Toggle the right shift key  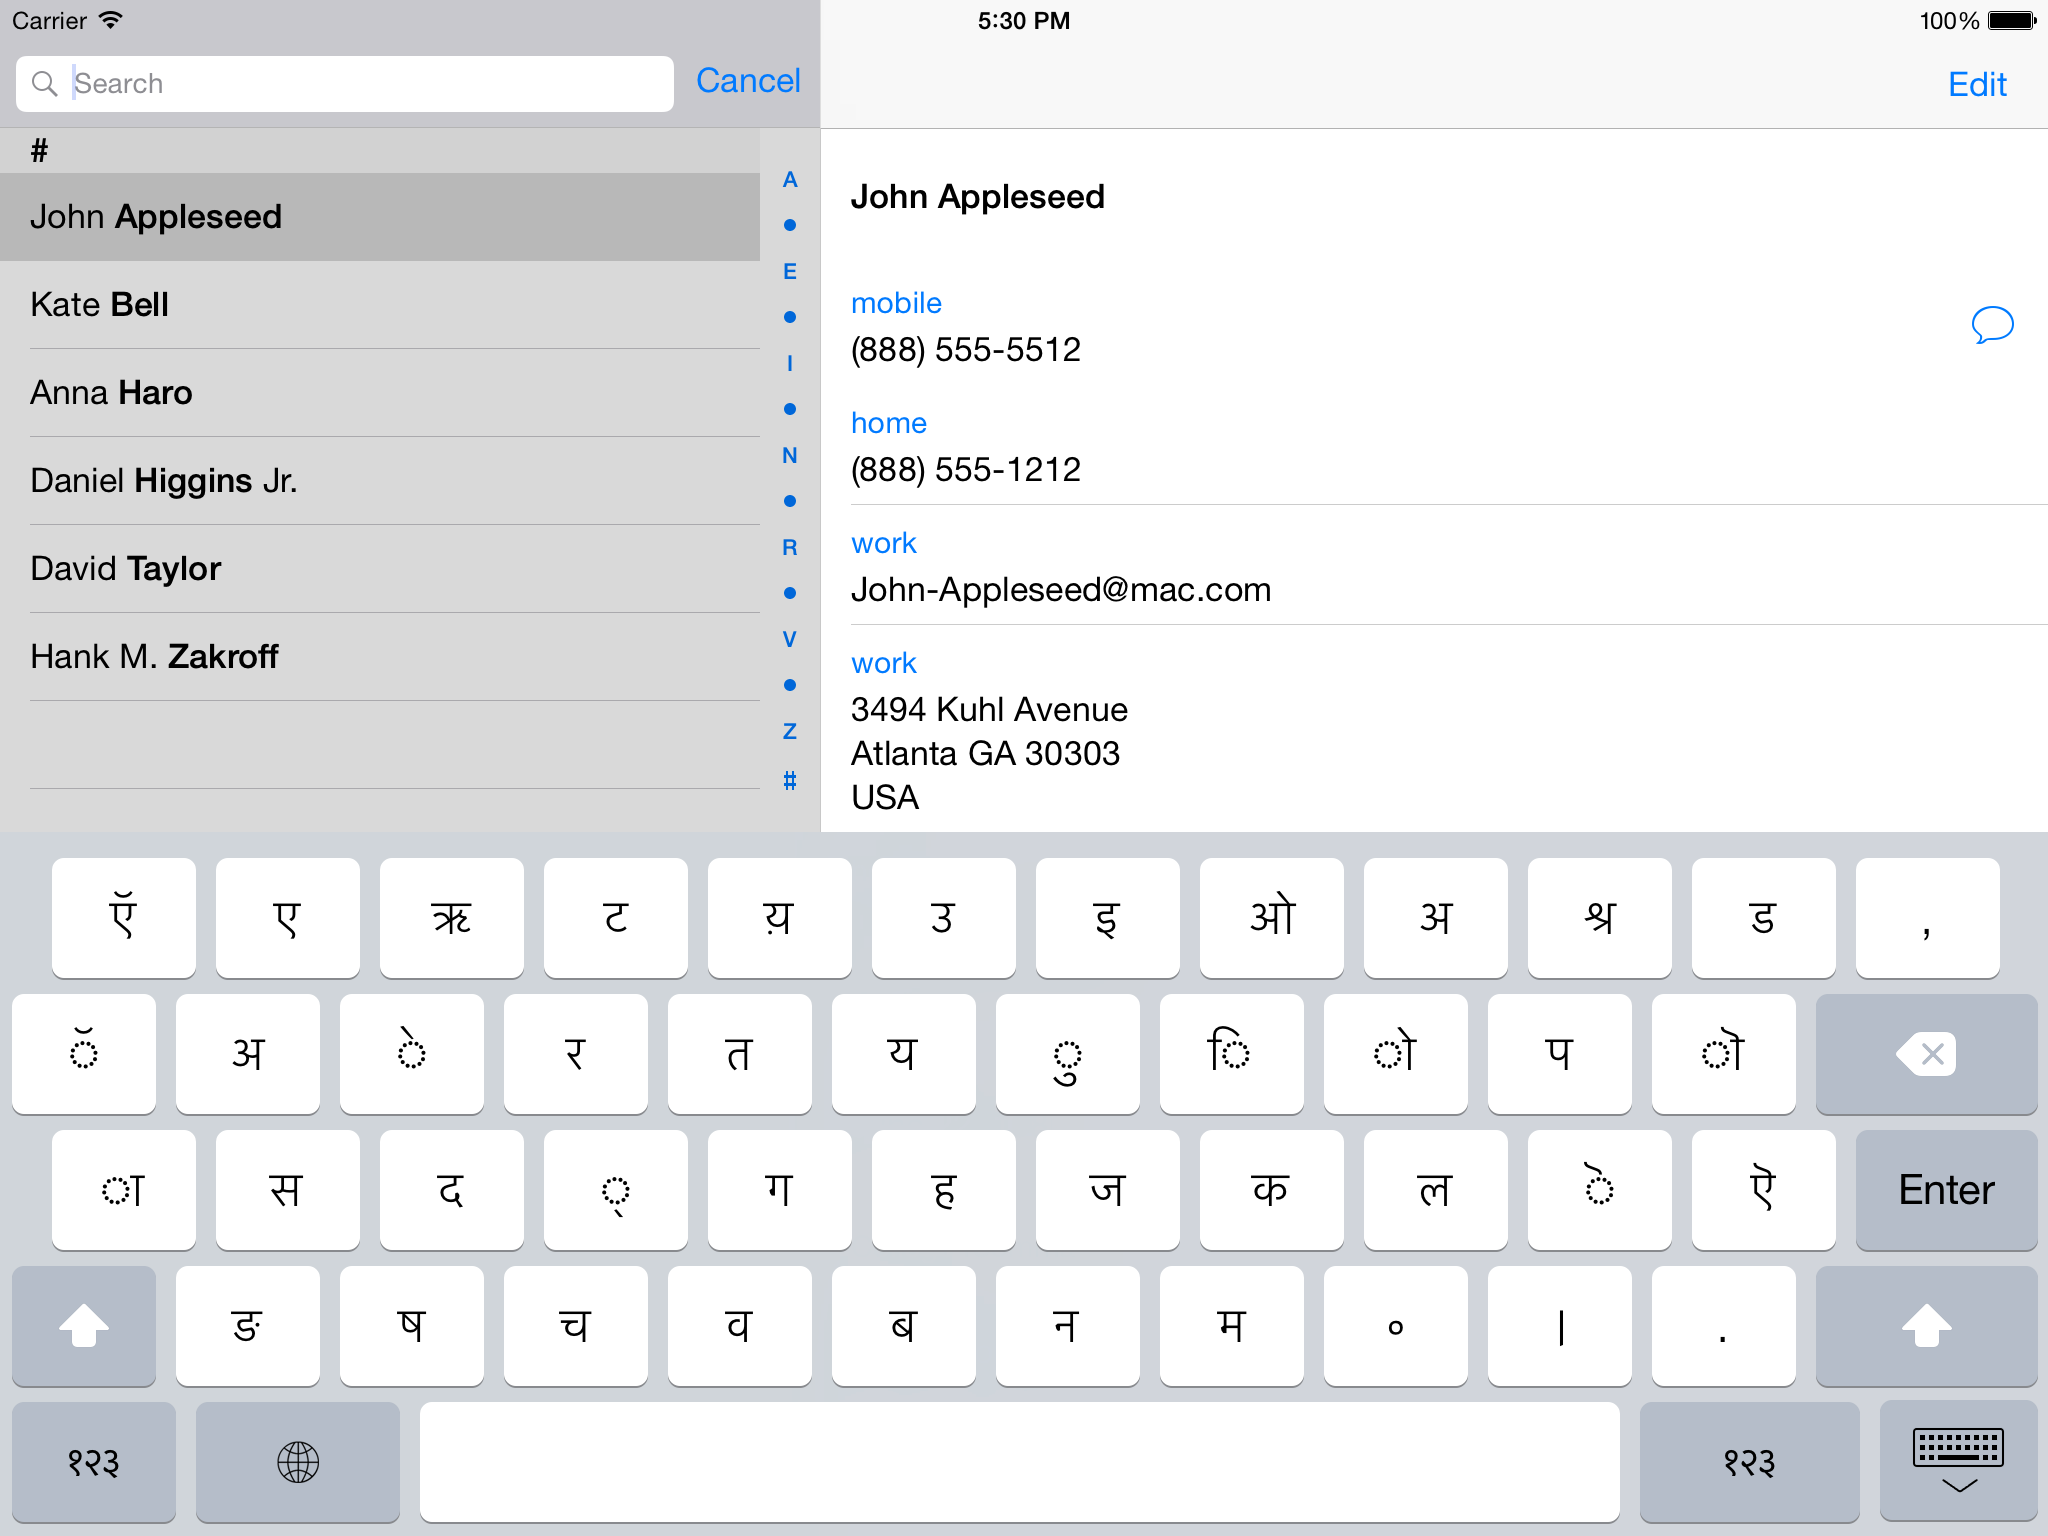pyautogui.click(x=1926, y=1326)
